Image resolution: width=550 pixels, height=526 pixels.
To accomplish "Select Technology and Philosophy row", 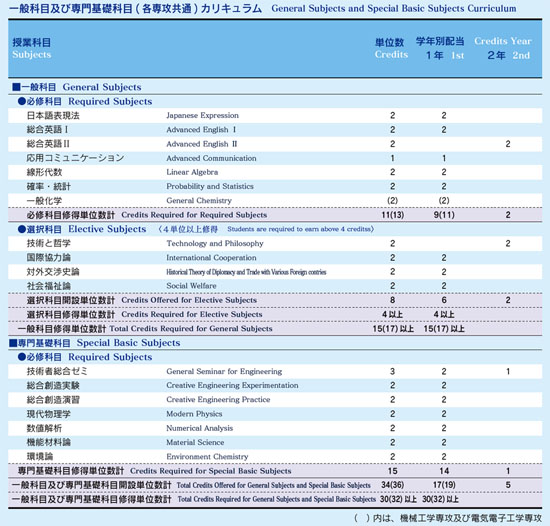I will pos(275,243).
